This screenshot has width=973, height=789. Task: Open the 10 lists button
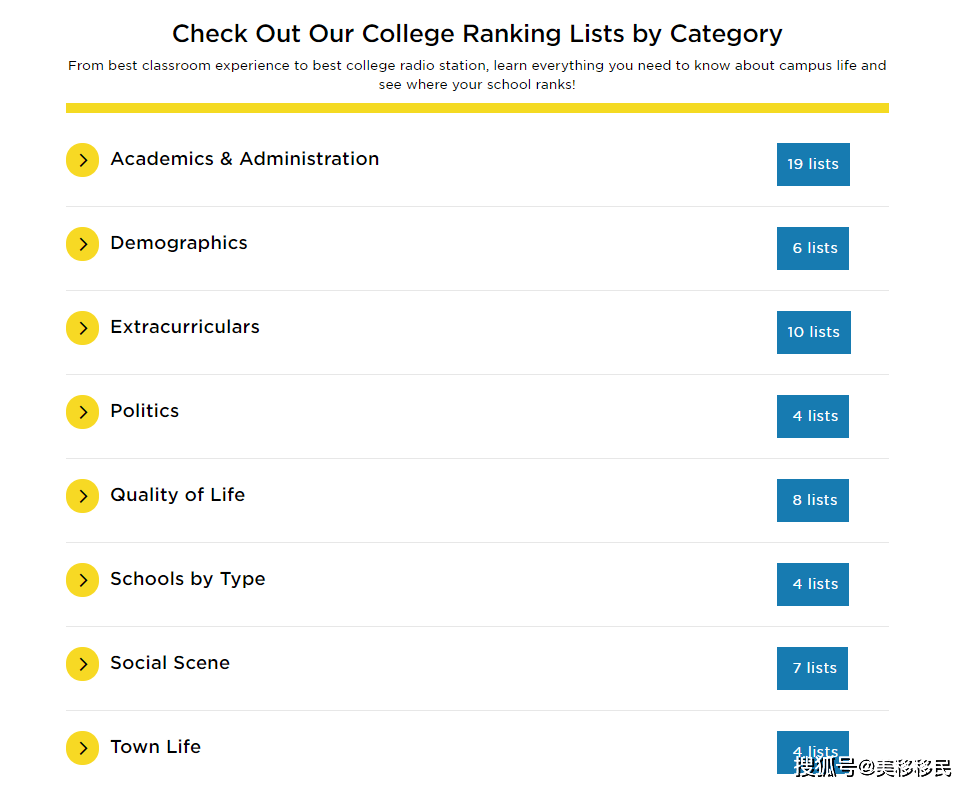[x=814, y=332]
